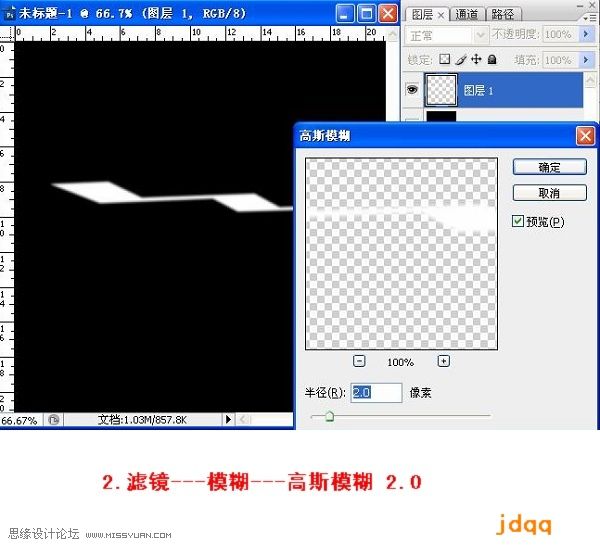The image size is (600, 550).
Task: Click the layers panel scroll up arrow
Action: pos(590,80)
